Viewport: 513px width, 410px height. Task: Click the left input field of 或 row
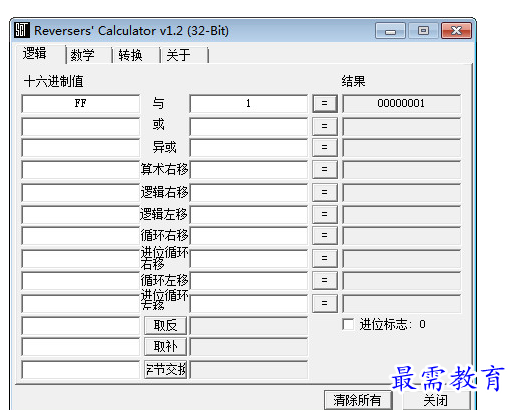[81, 126]
